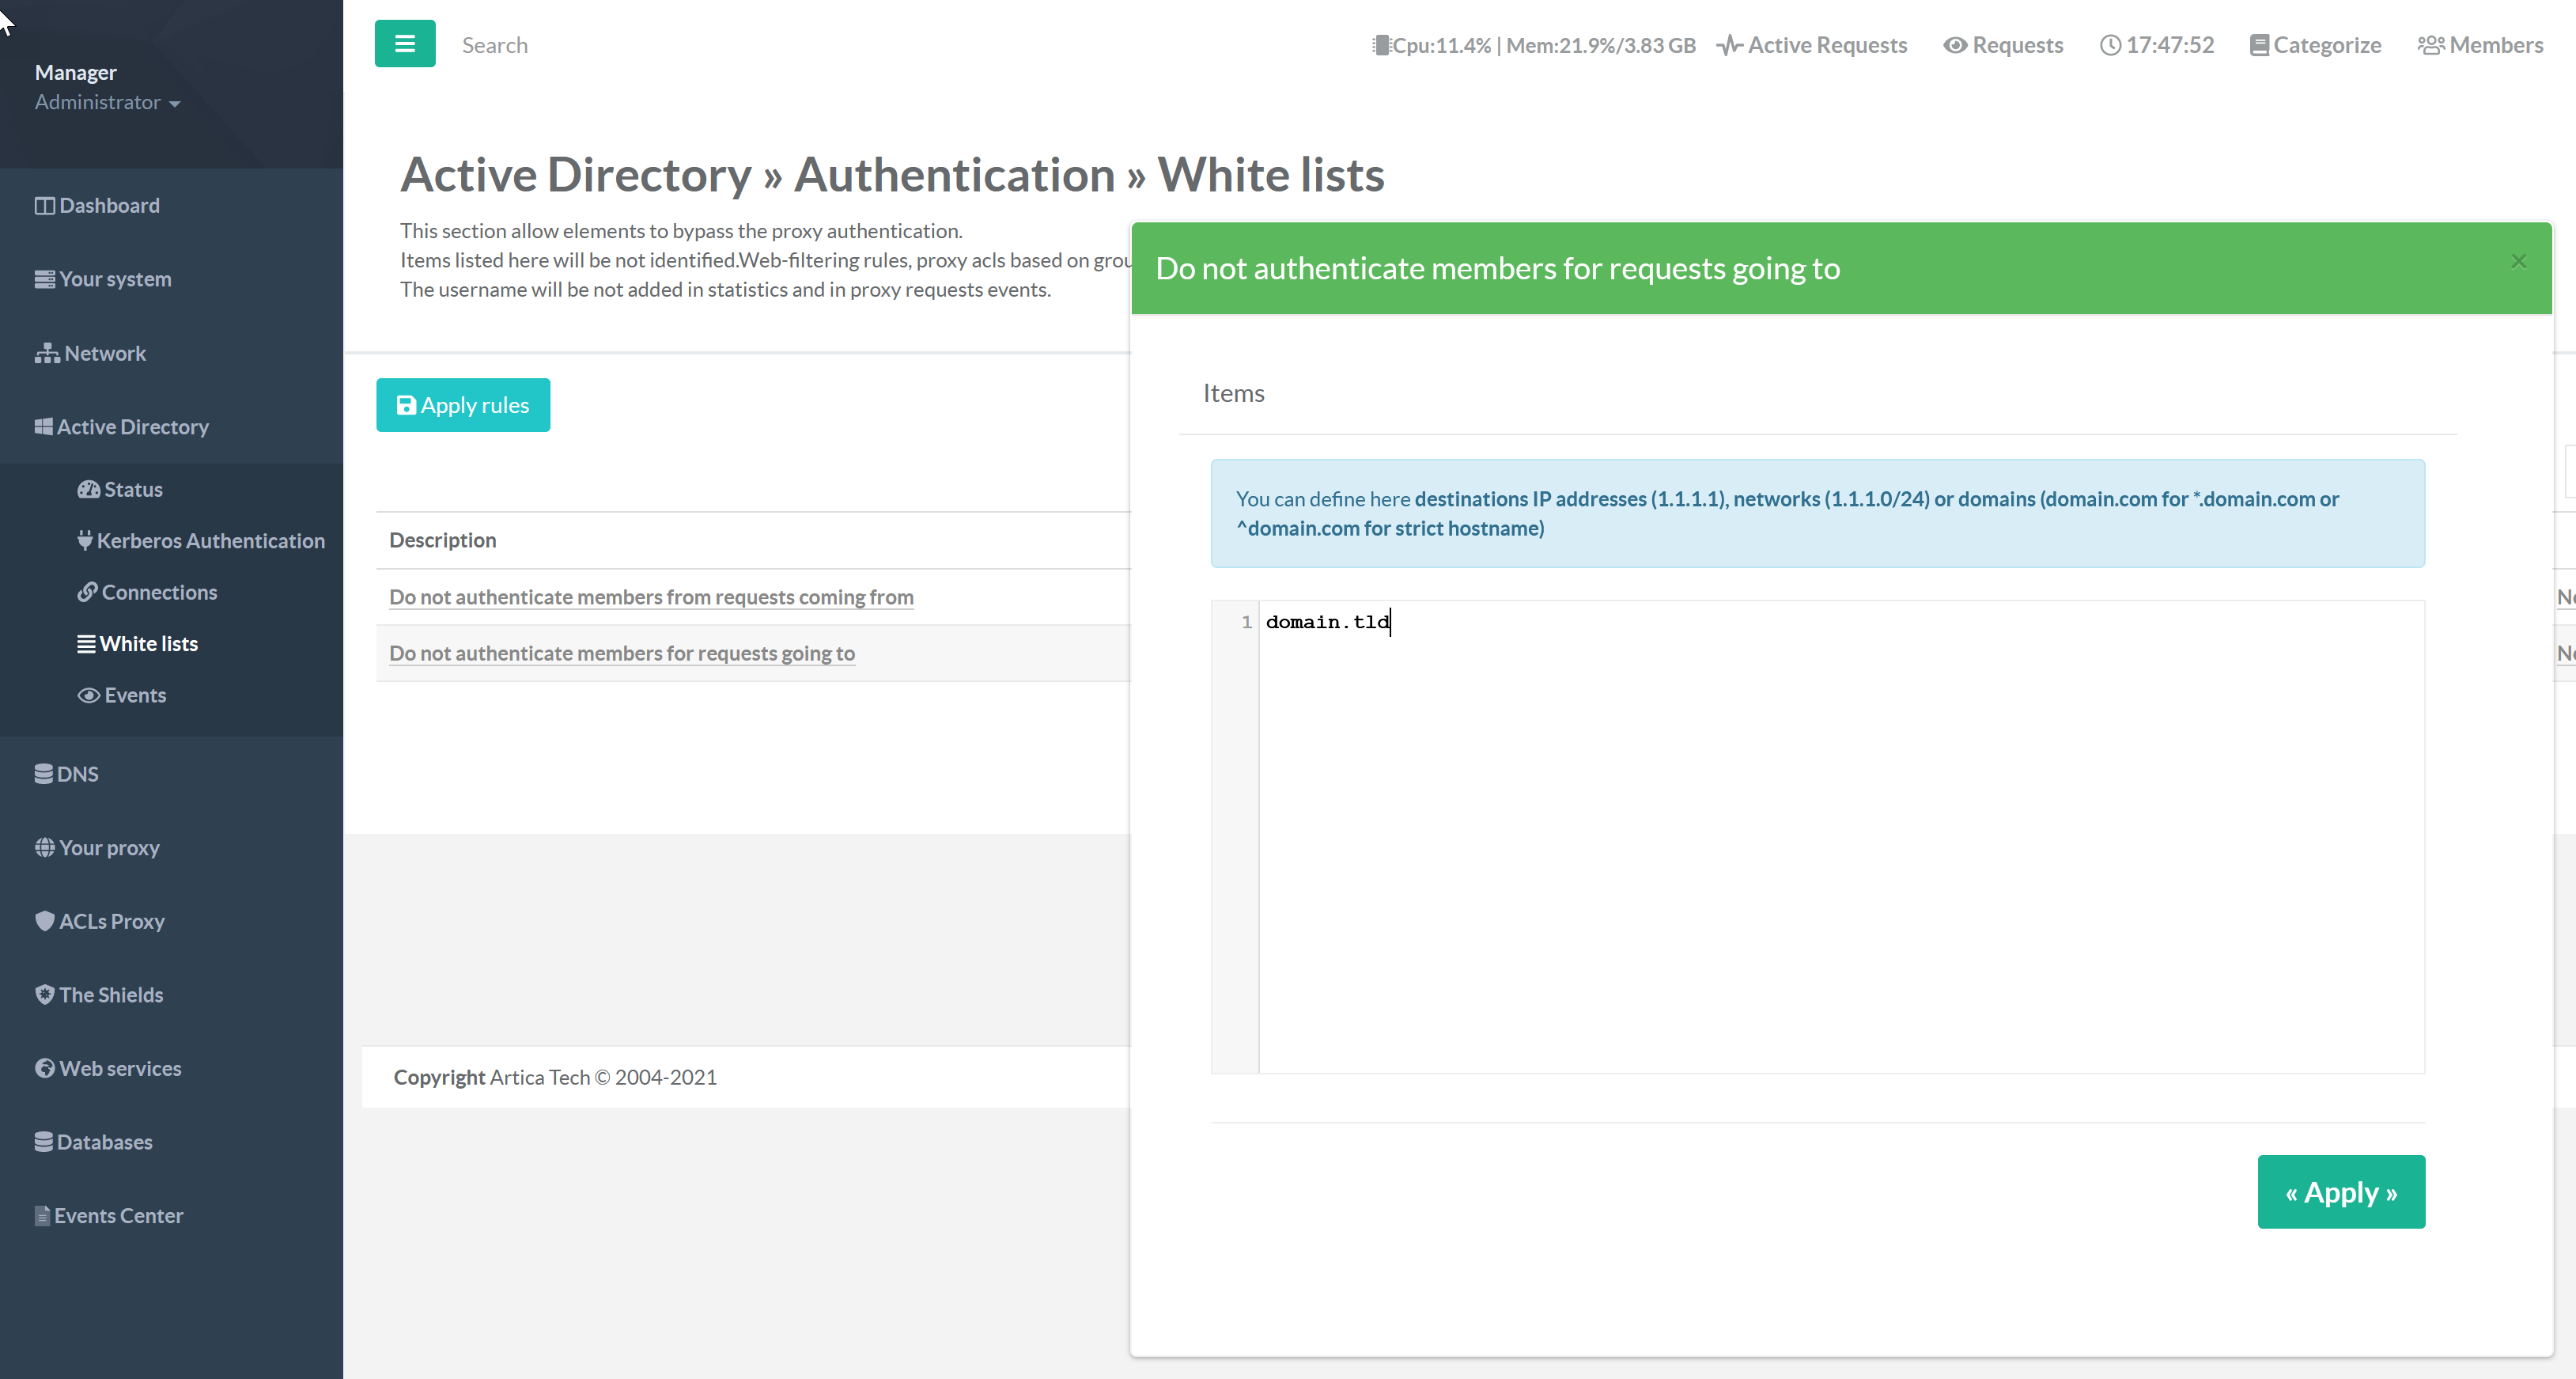Open 'requests coming from' whitelist link
The image size is (2576, 1379).
[x=650, y=597]
